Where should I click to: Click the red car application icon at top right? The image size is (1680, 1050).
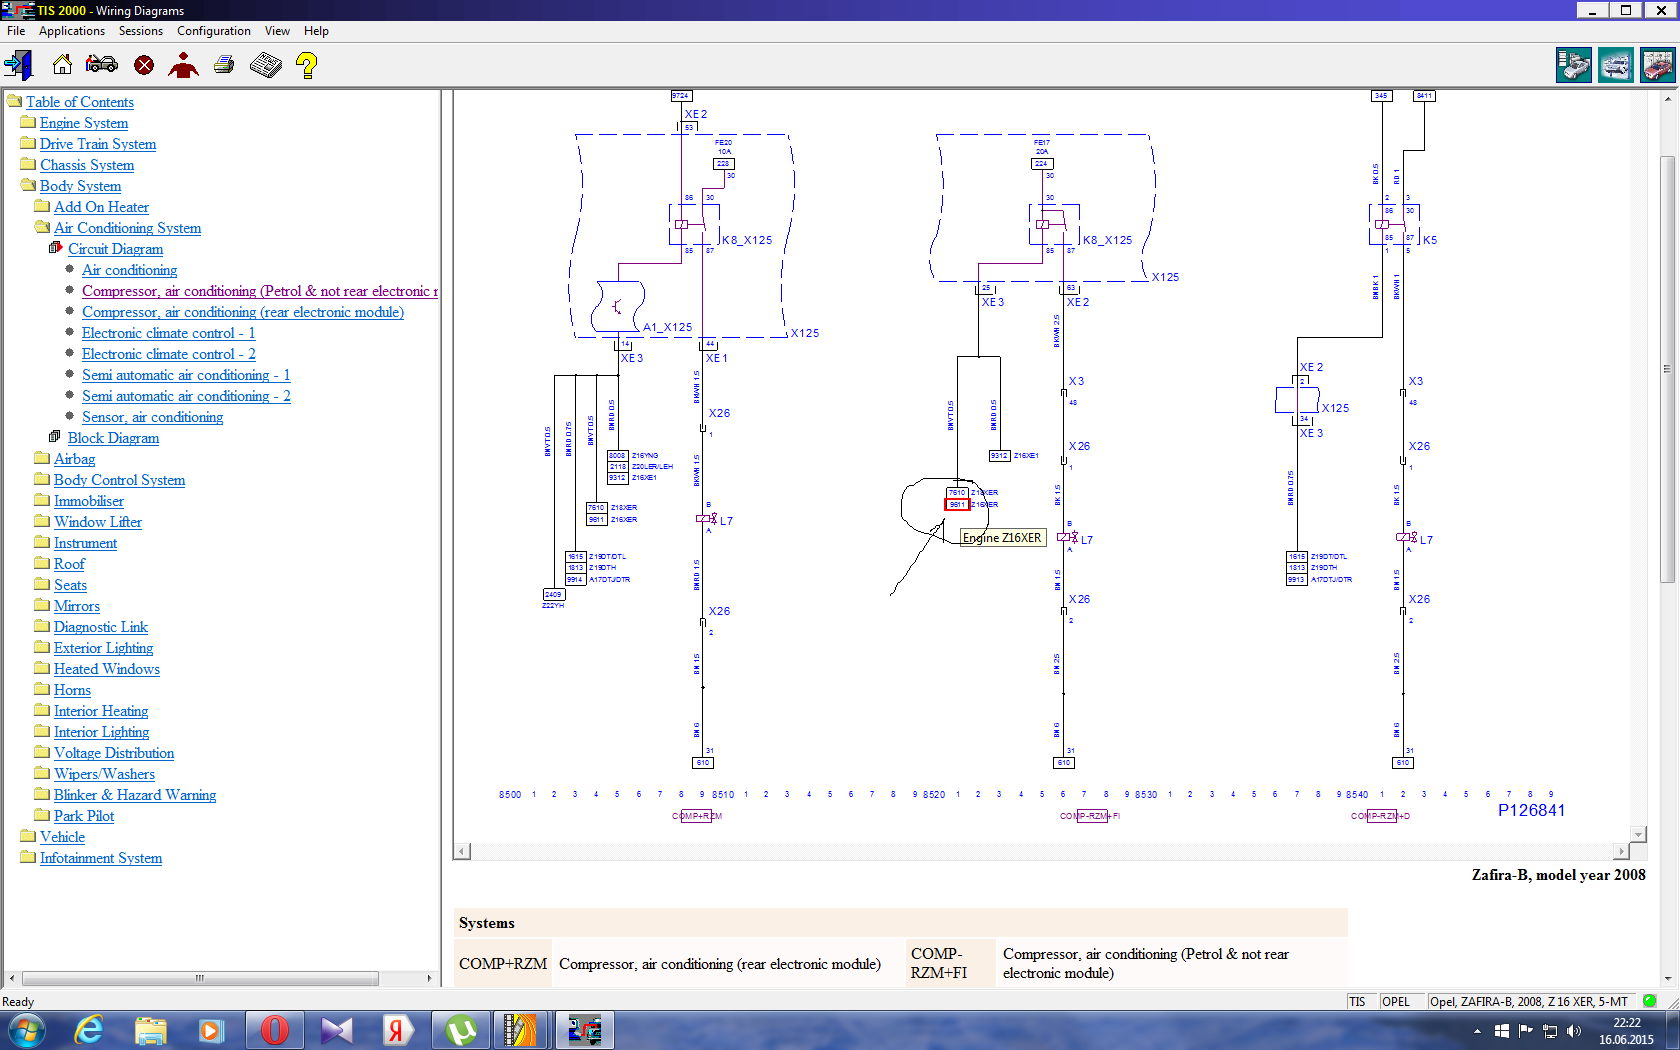pyautogui.click(x=1657, y=66)
